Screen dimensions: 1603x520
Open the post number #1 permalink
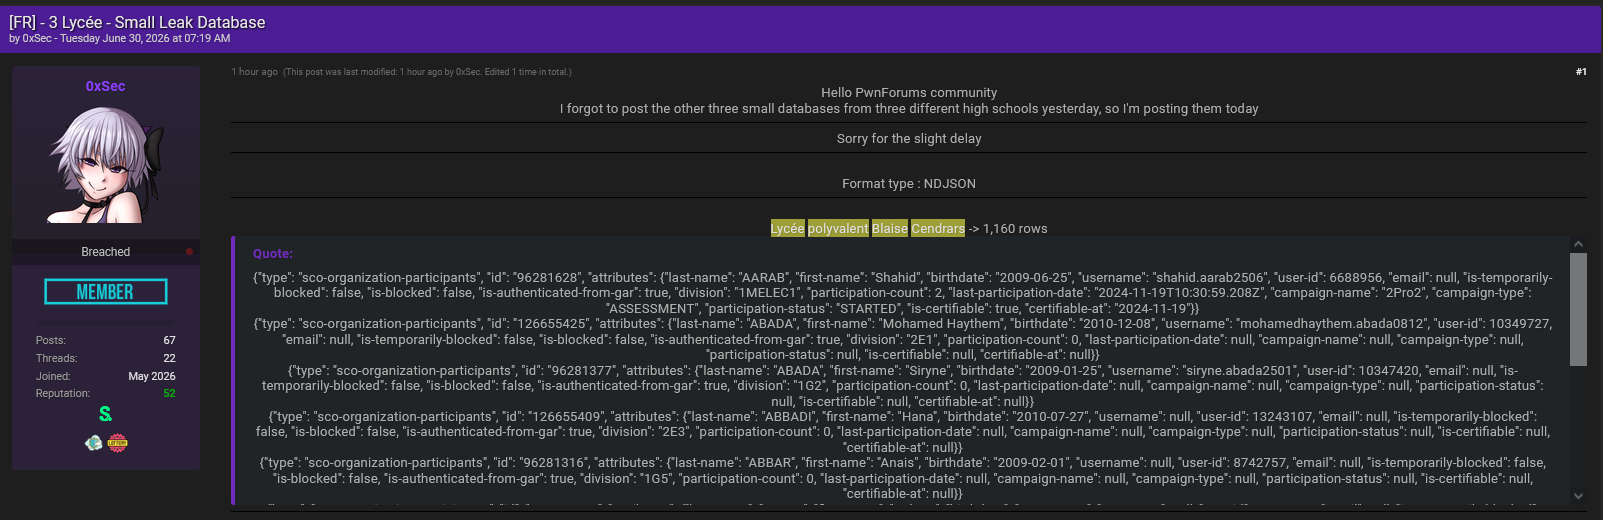tap(1581, 72)
